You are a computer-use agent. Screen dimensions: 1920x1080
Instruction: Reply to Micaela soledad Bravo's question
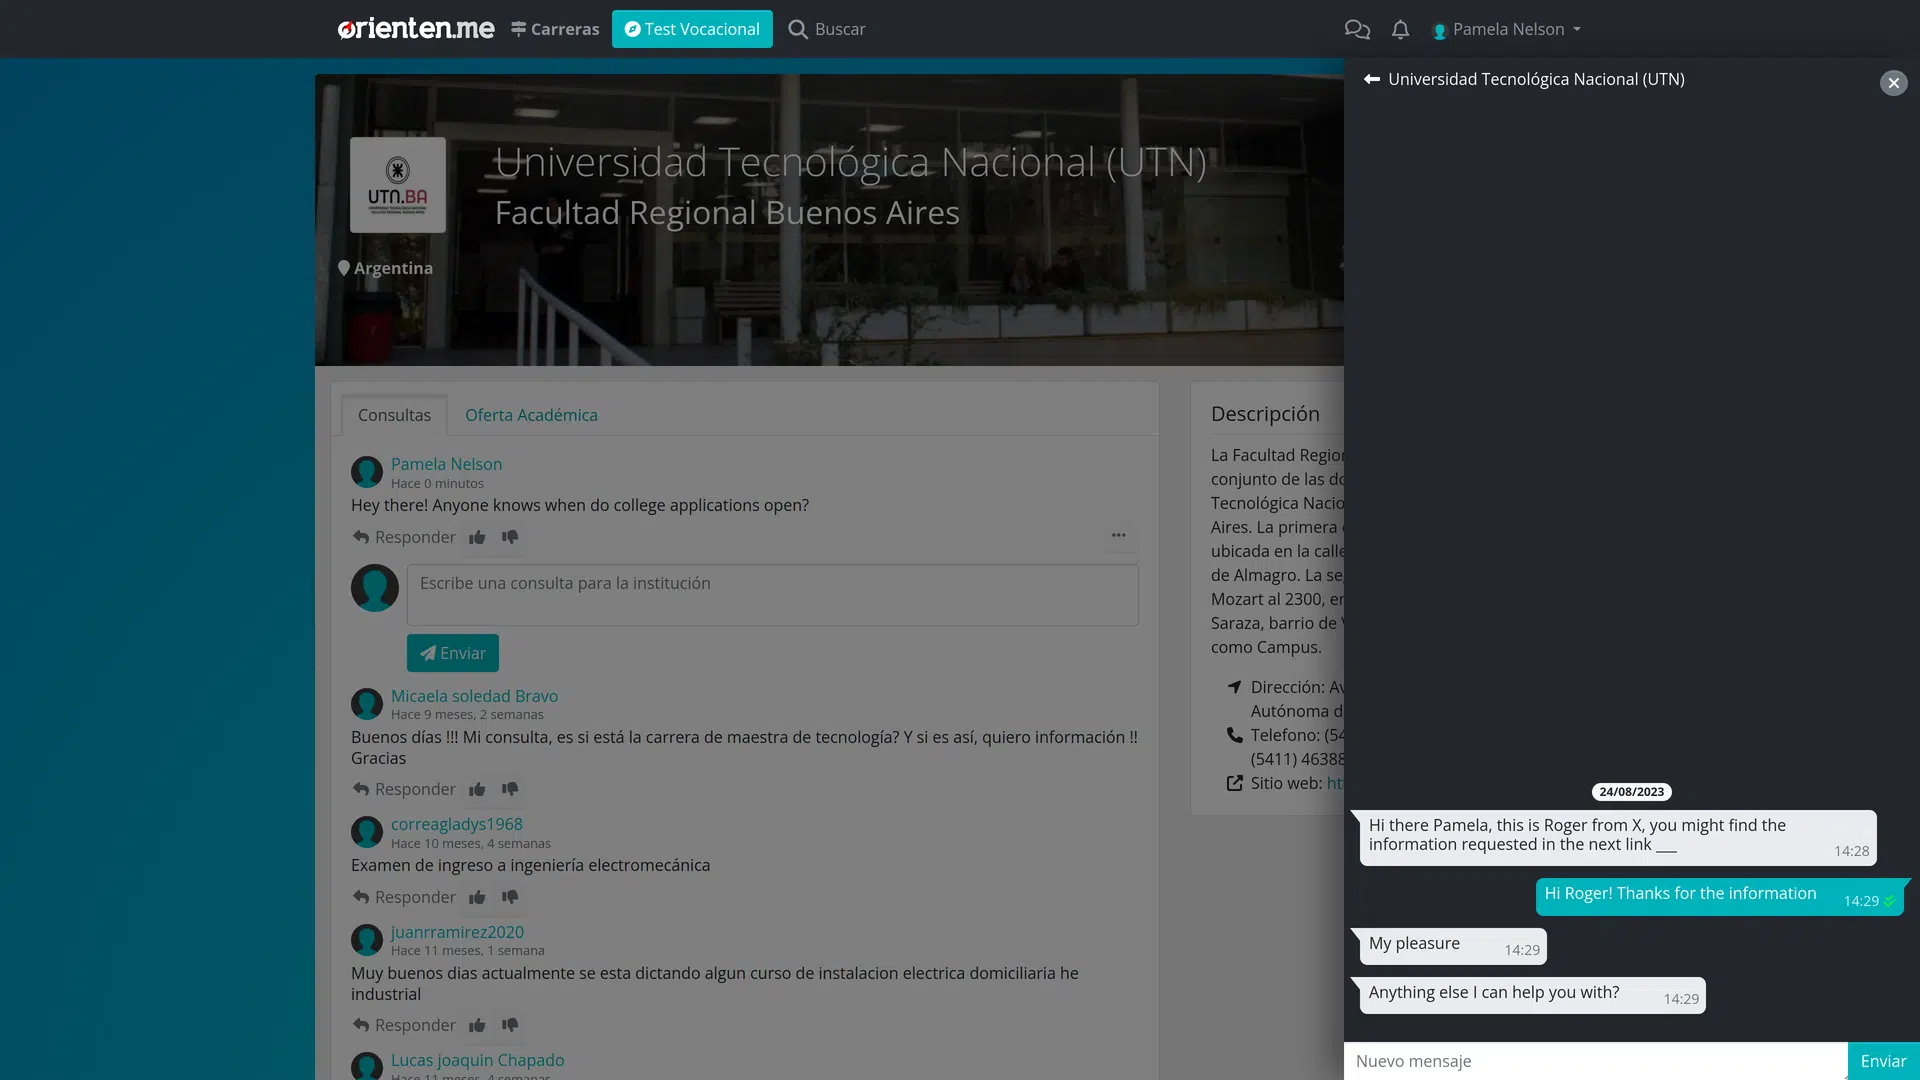click(x=404, y=789)
